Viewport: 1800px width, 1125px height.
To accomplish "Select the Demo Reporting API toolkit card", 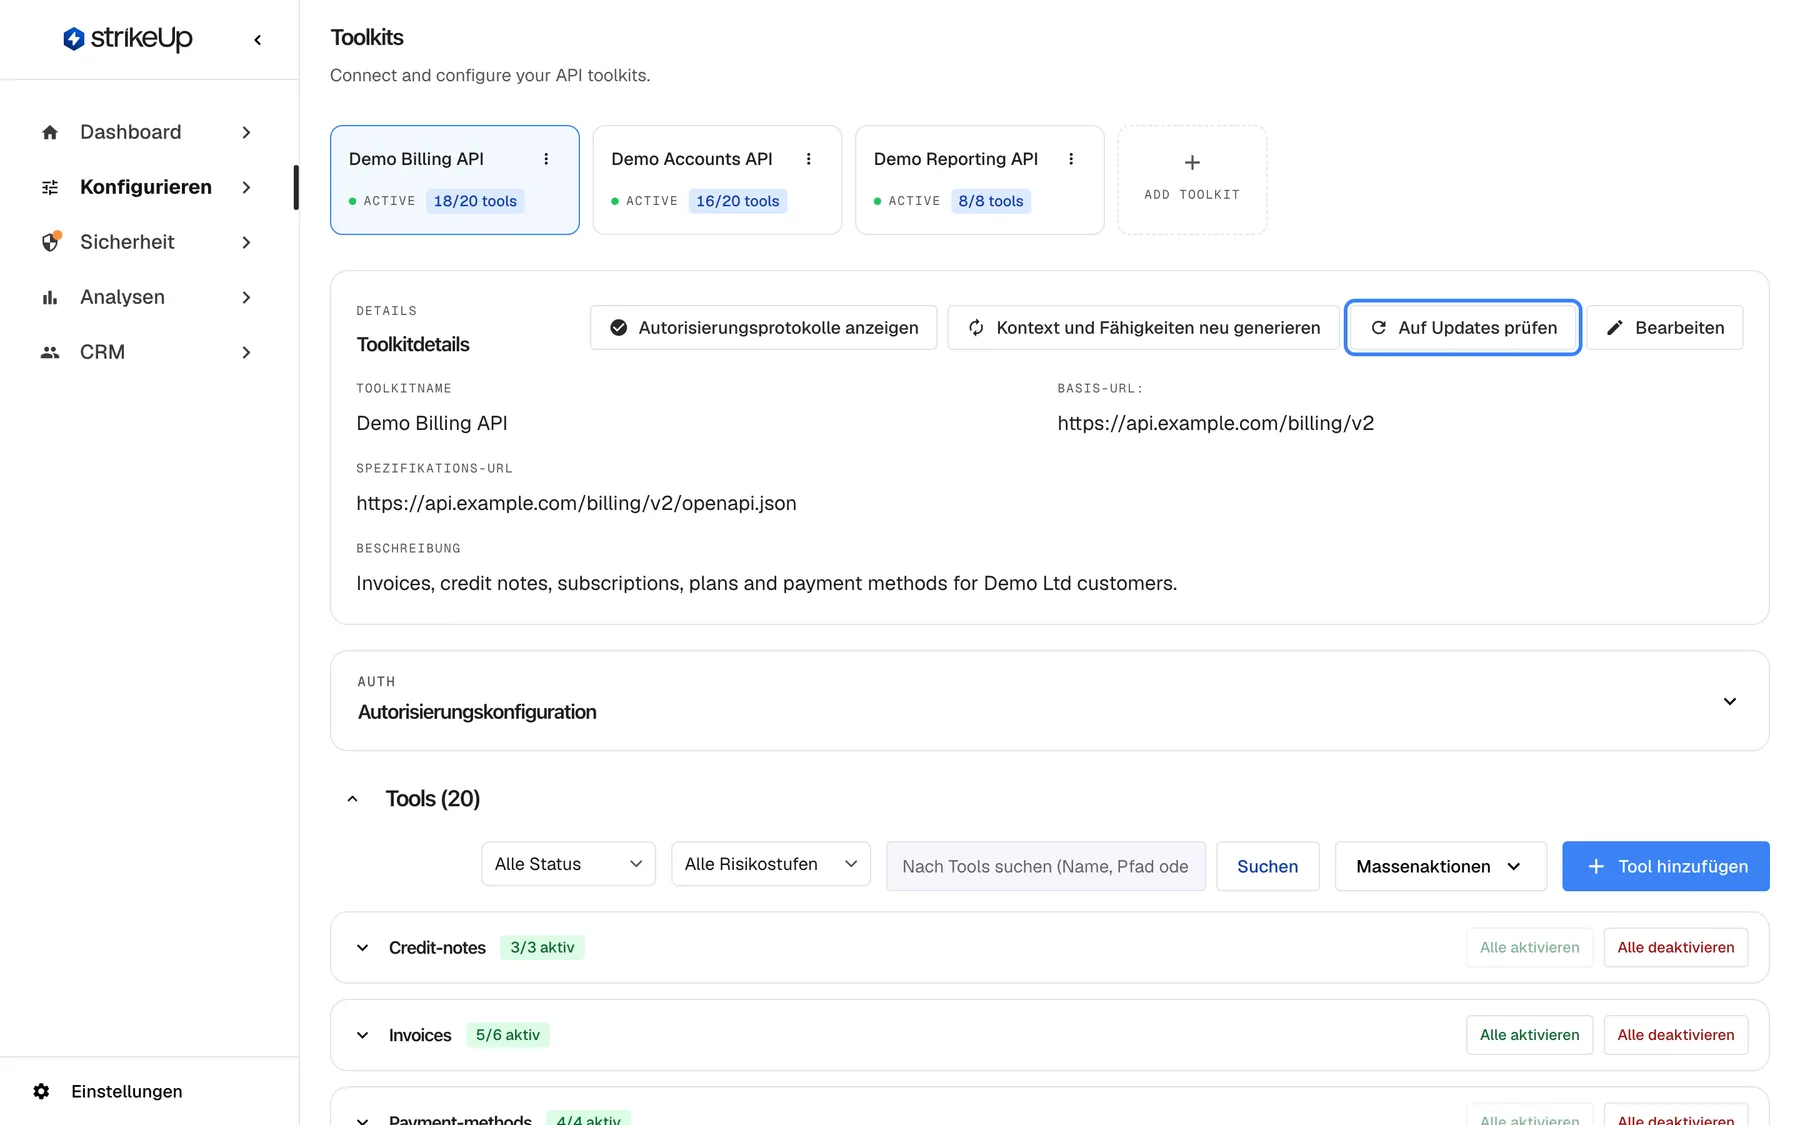I will (980, 180).
